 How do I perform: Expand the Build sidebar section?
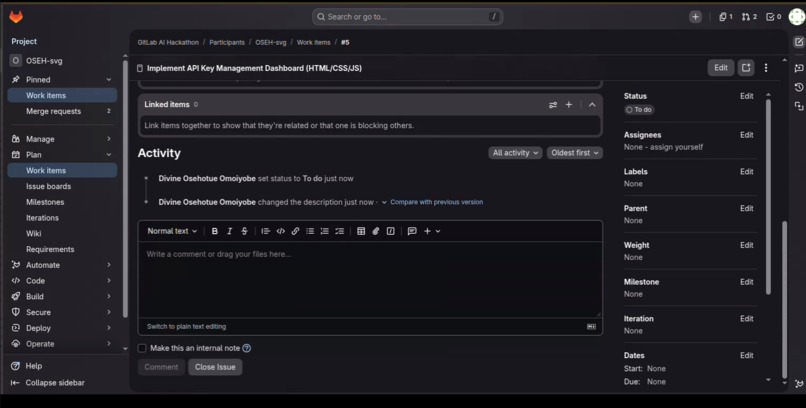(x=108, y=296)
